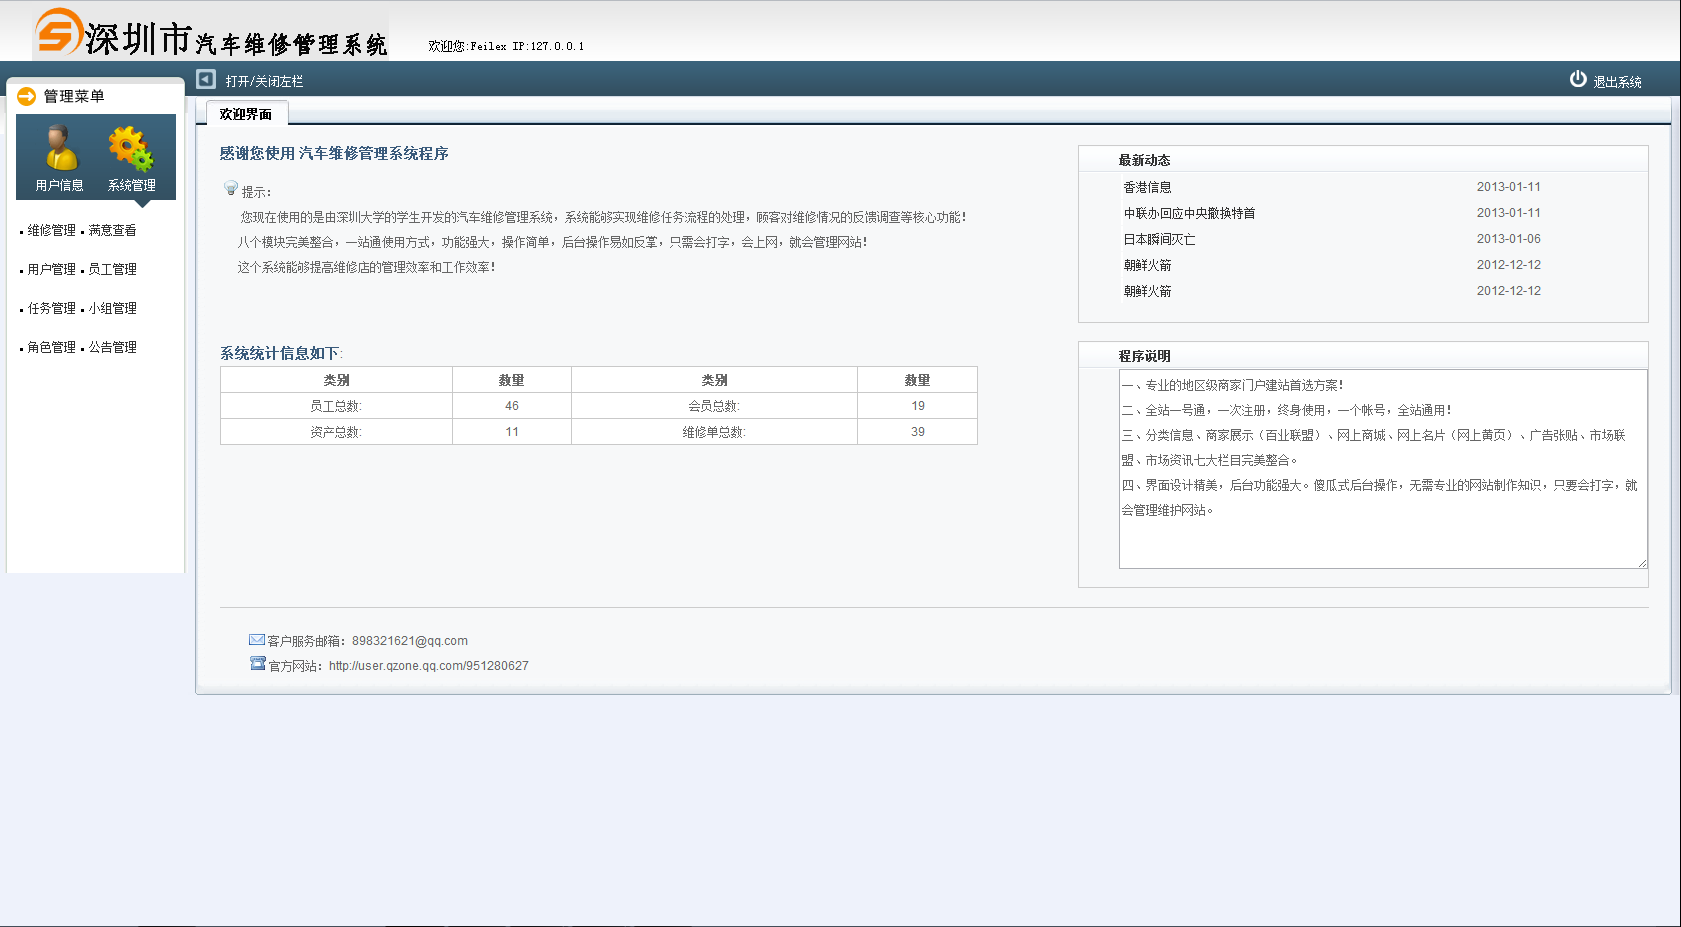Toggle the left sidebar panel icon
The width and height of the screenshot is (1681, 927).
[x=206, y=79]
